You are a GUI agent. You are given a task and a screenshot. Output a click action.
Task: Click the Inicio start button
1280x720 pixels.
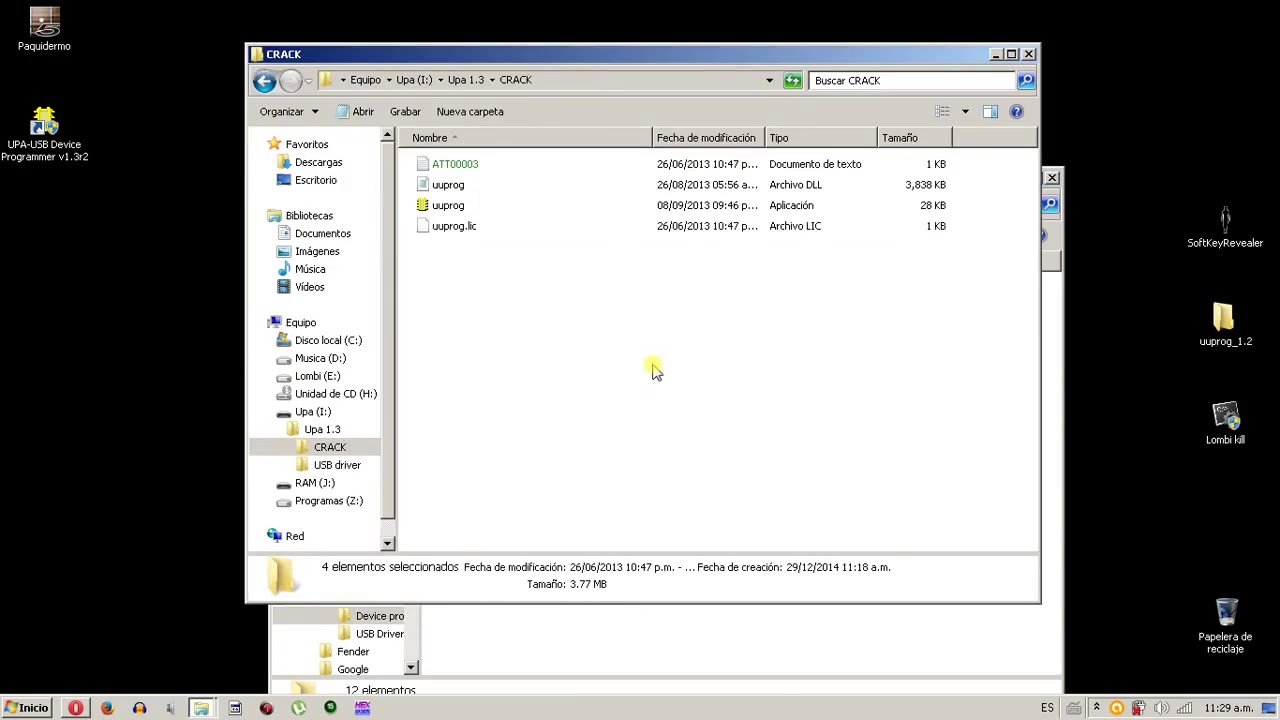26,708
